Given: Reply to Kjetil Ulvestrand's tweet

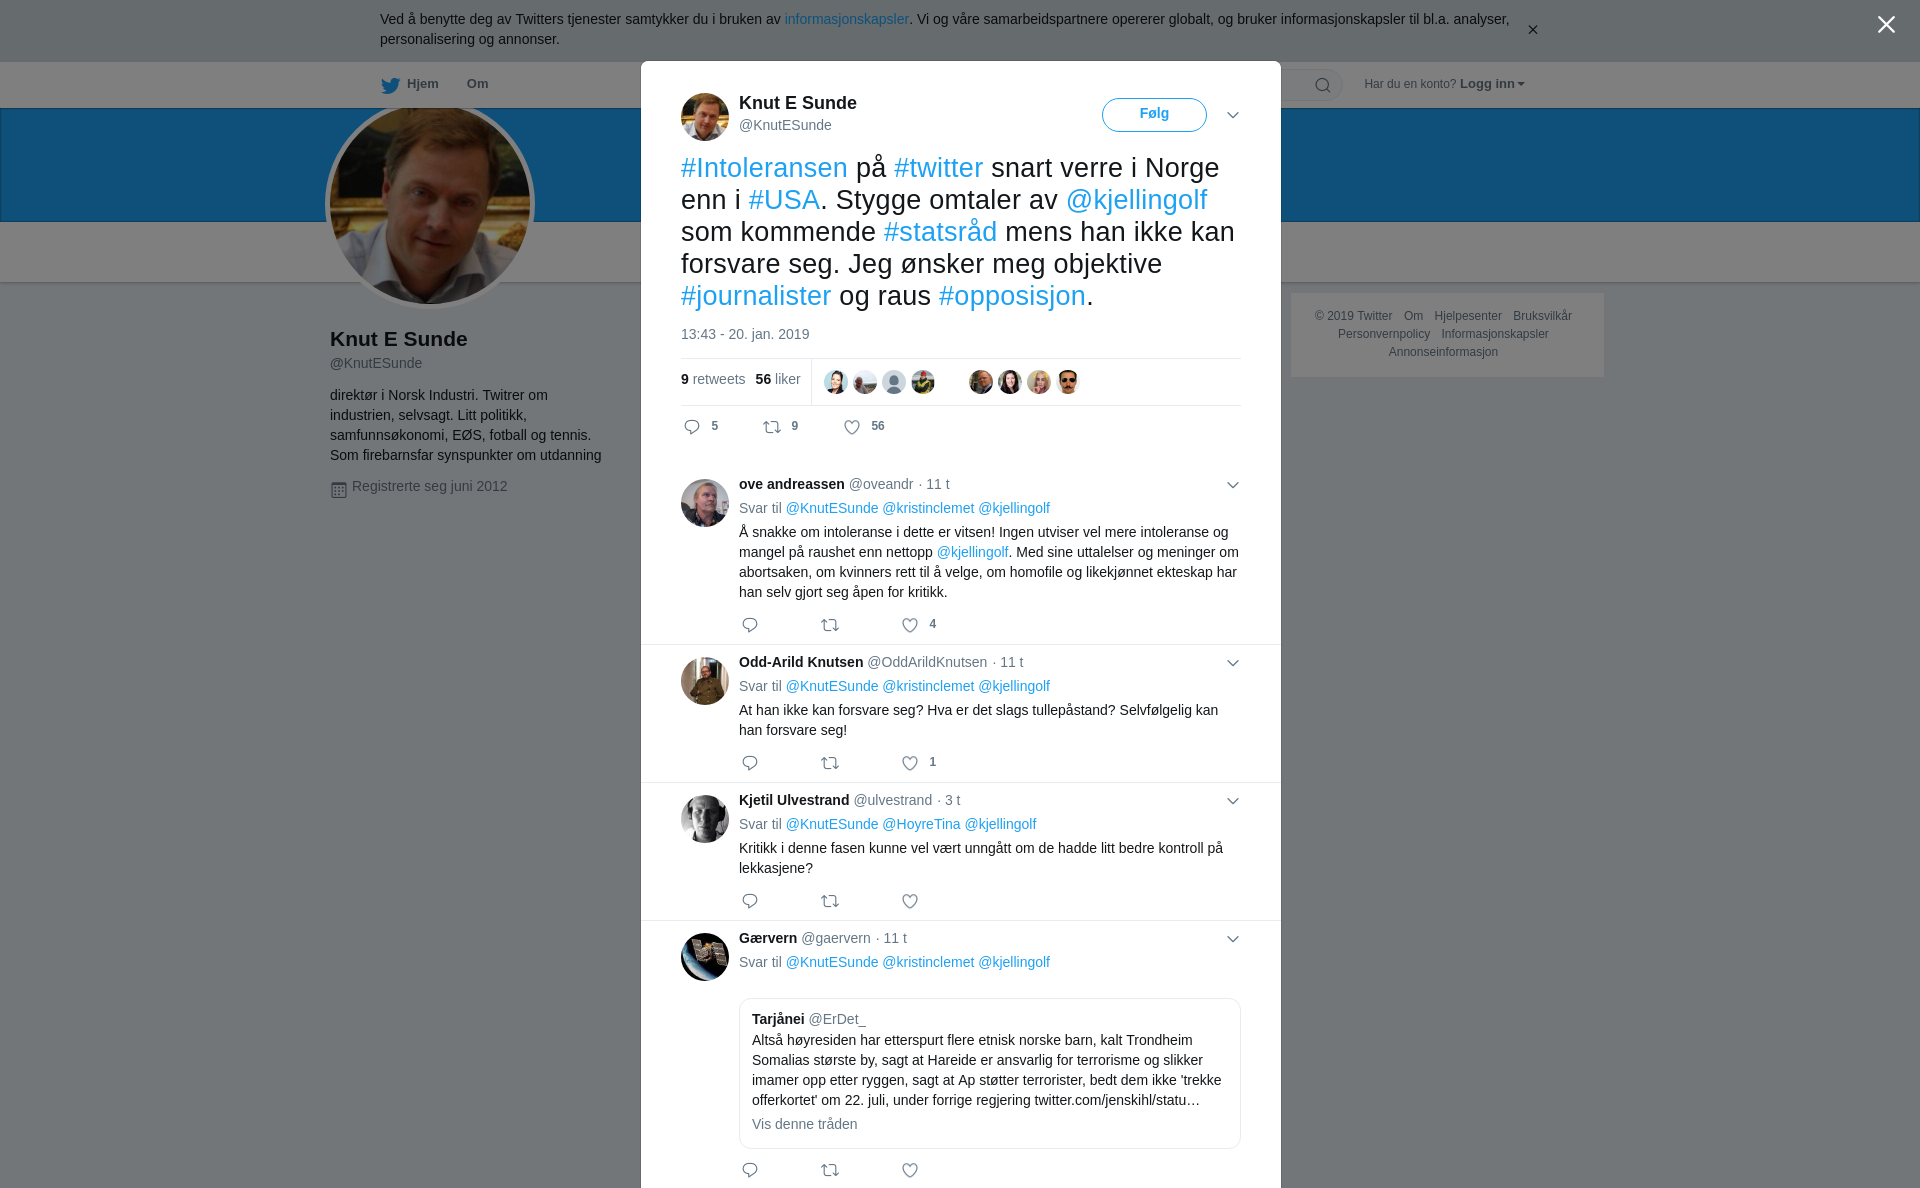Looking at the screenshot, I should [x=750, y=901].
